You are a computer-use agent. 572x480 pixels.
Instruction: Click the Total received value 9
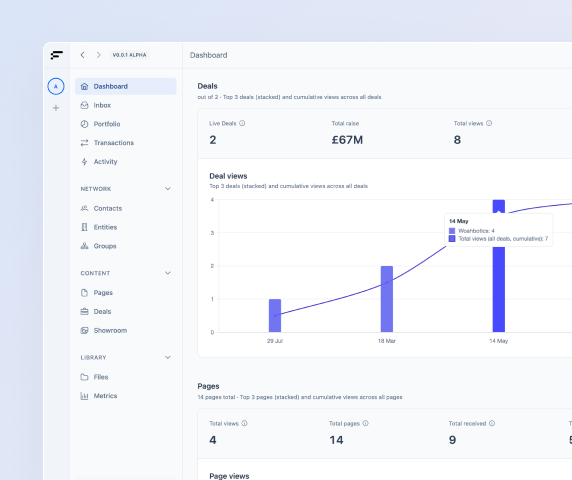452,440
